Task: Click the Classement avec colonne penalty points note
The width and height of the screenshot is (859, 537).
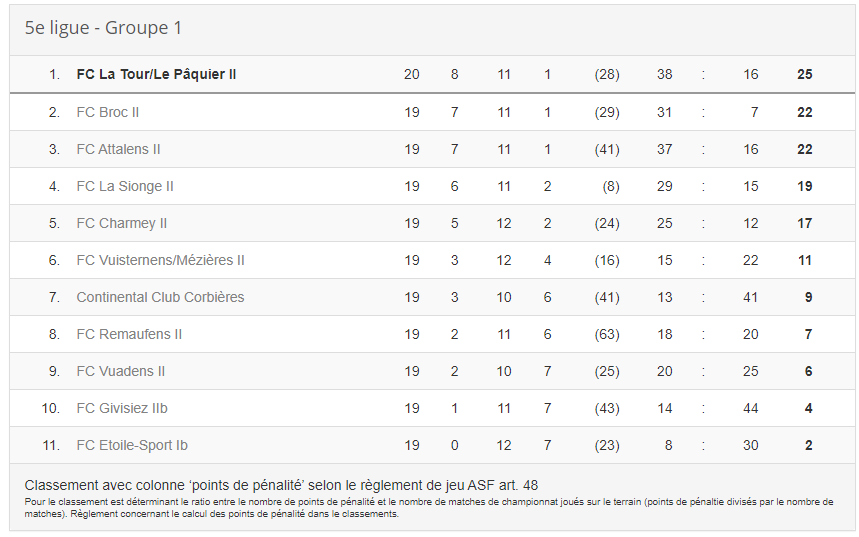Action: pyautogui.click(x=281, y=485)
